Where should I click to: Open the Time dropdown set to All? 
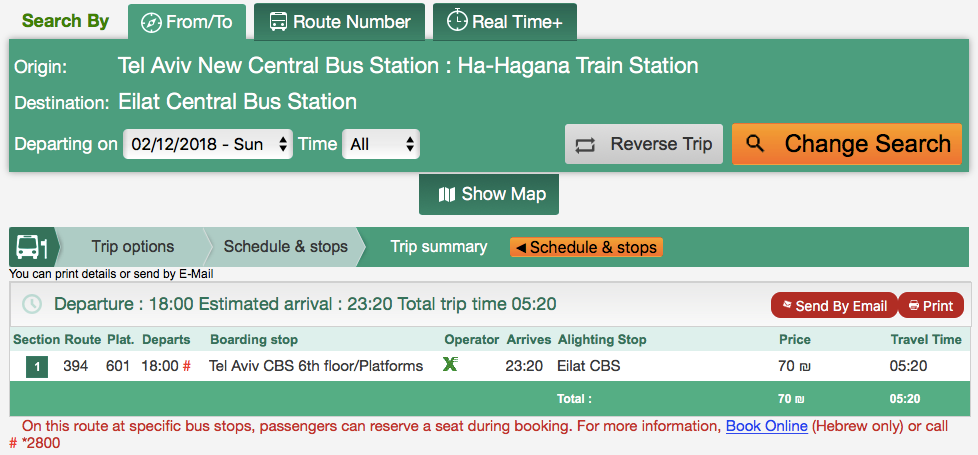[381, 145]
